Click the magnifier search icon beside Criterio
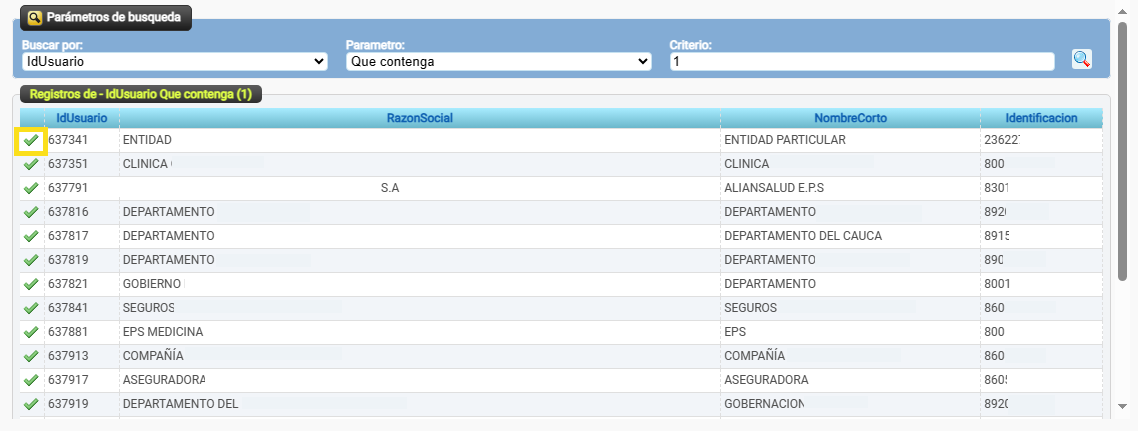The width and height of the screenshot is (1138, 431). (1081, 59)
